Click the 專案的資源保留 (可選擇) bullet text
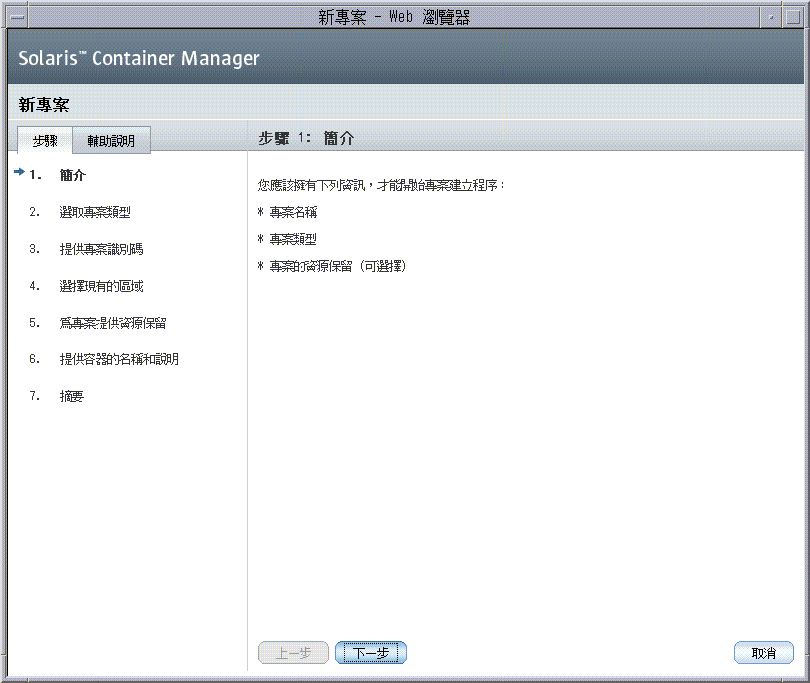Screen dimensions: 810x683 click(x=338, y=267)
